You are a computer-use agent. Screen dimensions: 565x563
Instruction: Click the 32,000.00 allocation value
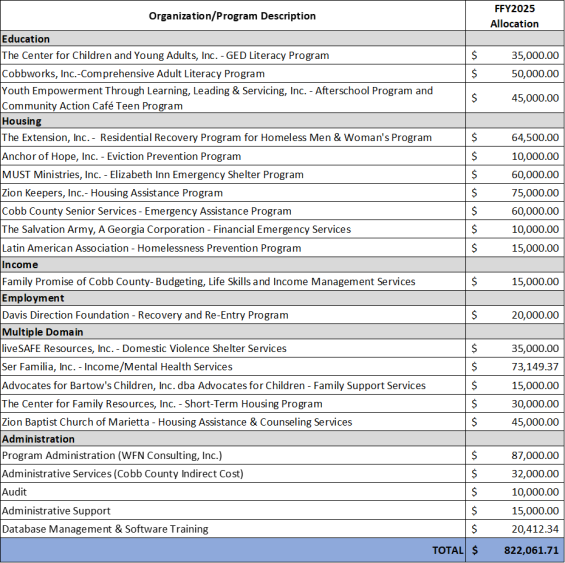click(x=535, y=473)
